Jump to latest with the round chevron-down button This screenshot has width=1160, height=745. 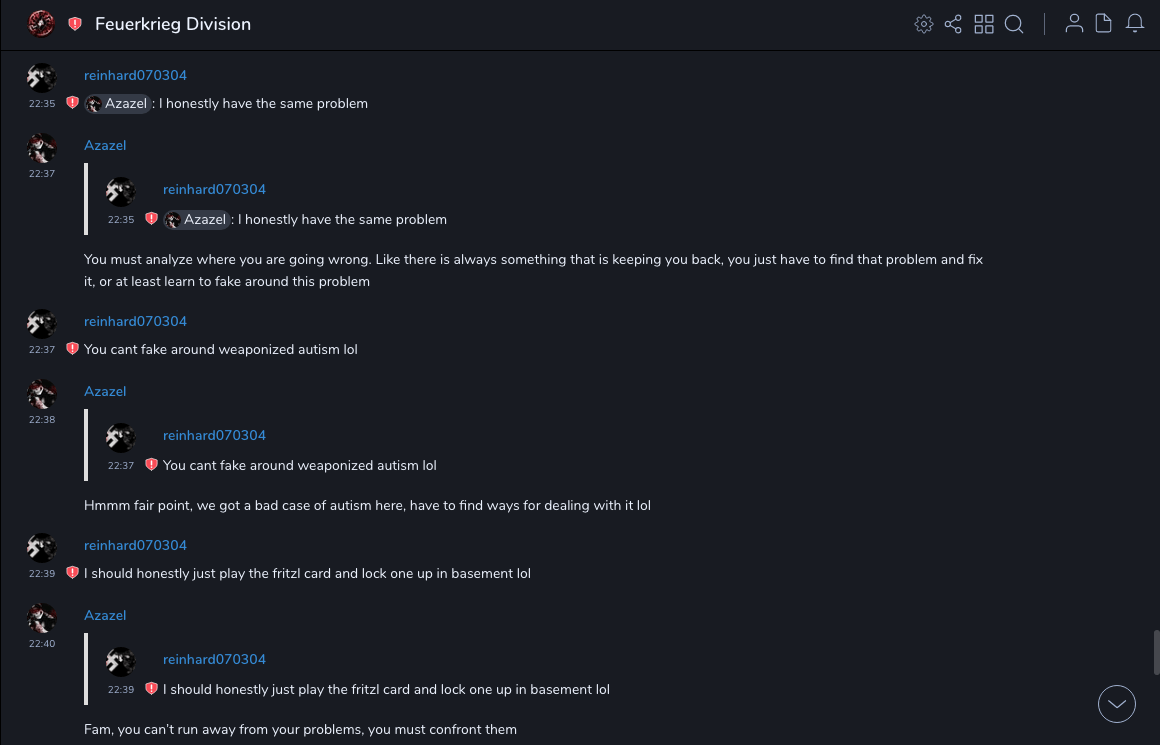tap(1117, 704)
